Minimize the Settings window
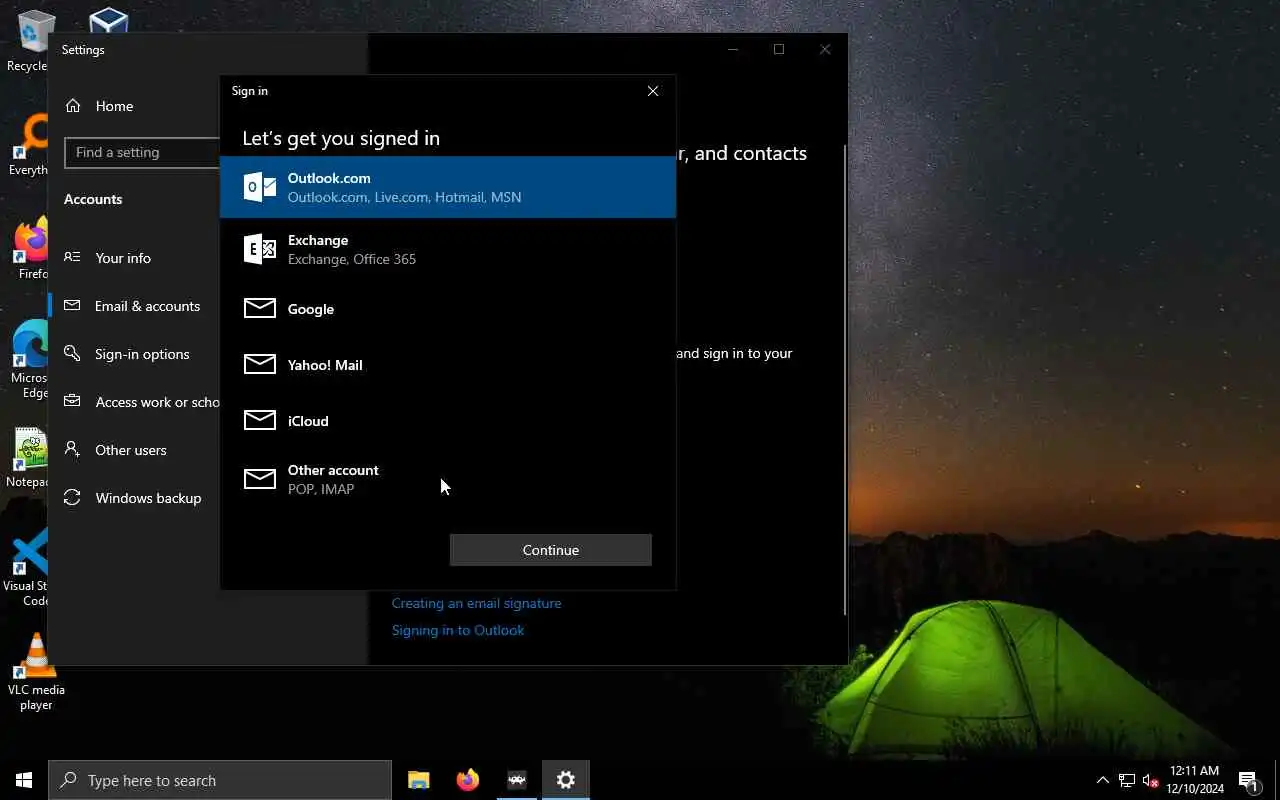This screenshot has width=1280, height=800. pos(733,49)
